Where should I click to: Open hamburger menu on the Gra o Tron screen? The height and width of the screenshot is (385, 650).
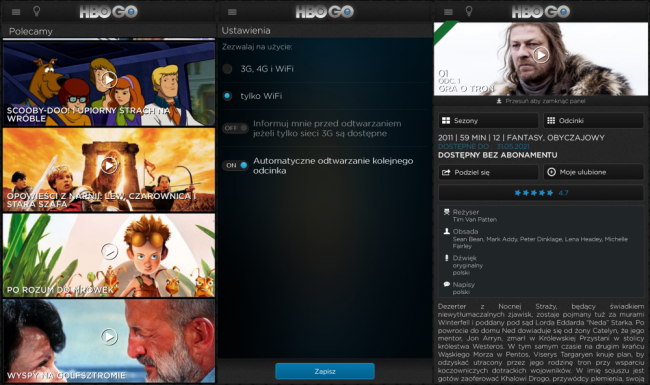pyautogui.click(x=448, y=12)
